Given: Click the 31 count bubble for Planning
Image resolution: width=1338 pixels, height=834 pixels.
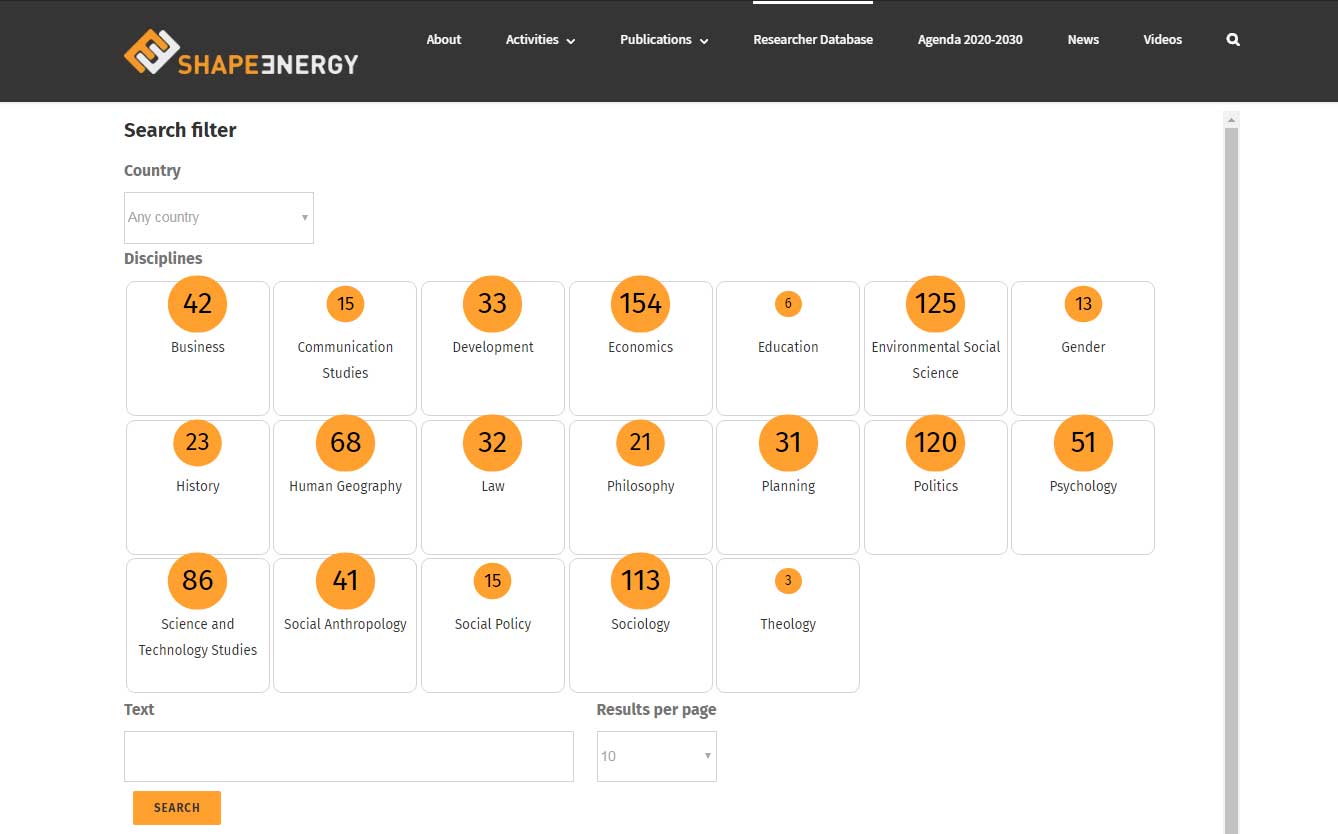Looking at the screenshot, I should (x=788, y=443).
